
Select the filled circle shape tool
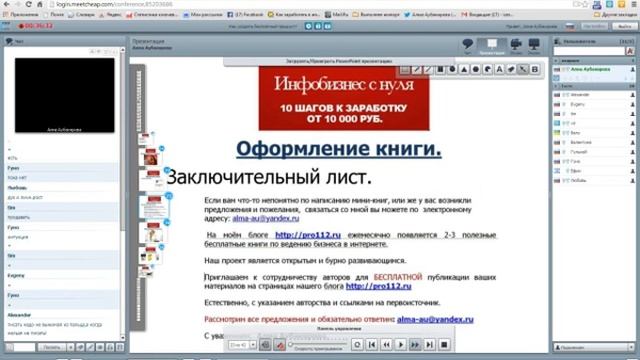[x=452, y=70]
